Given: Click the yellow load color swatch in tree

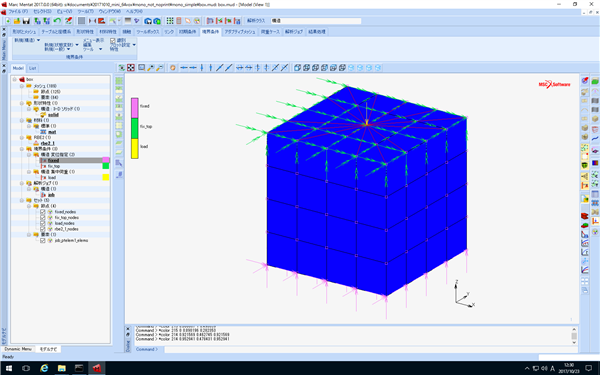Looking at the screenshot, I should coord(106,177).
